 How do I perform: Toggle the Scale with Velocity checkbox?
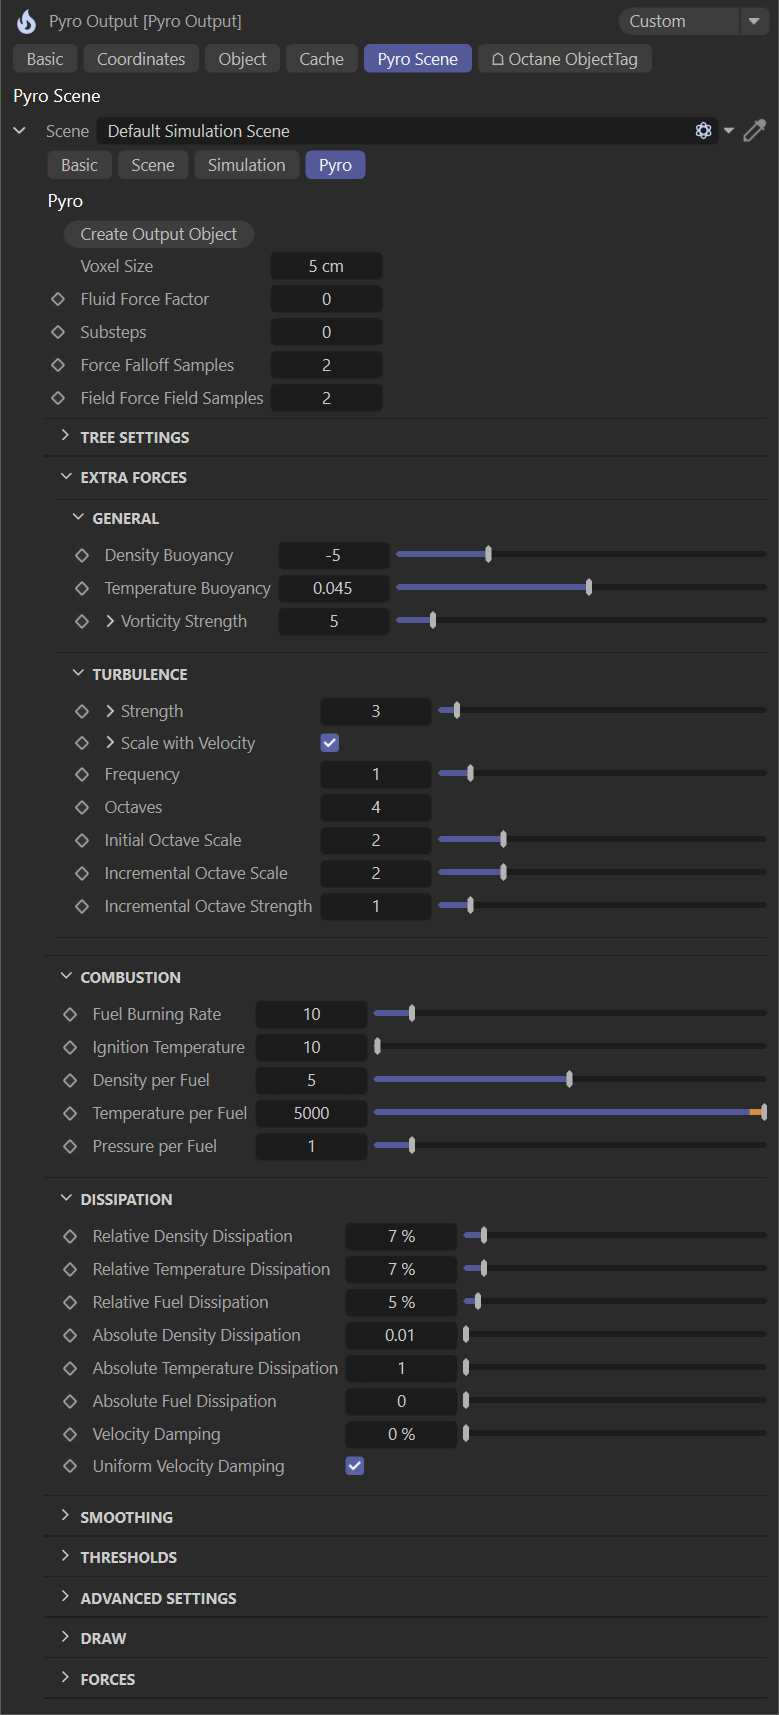point(330,743)
